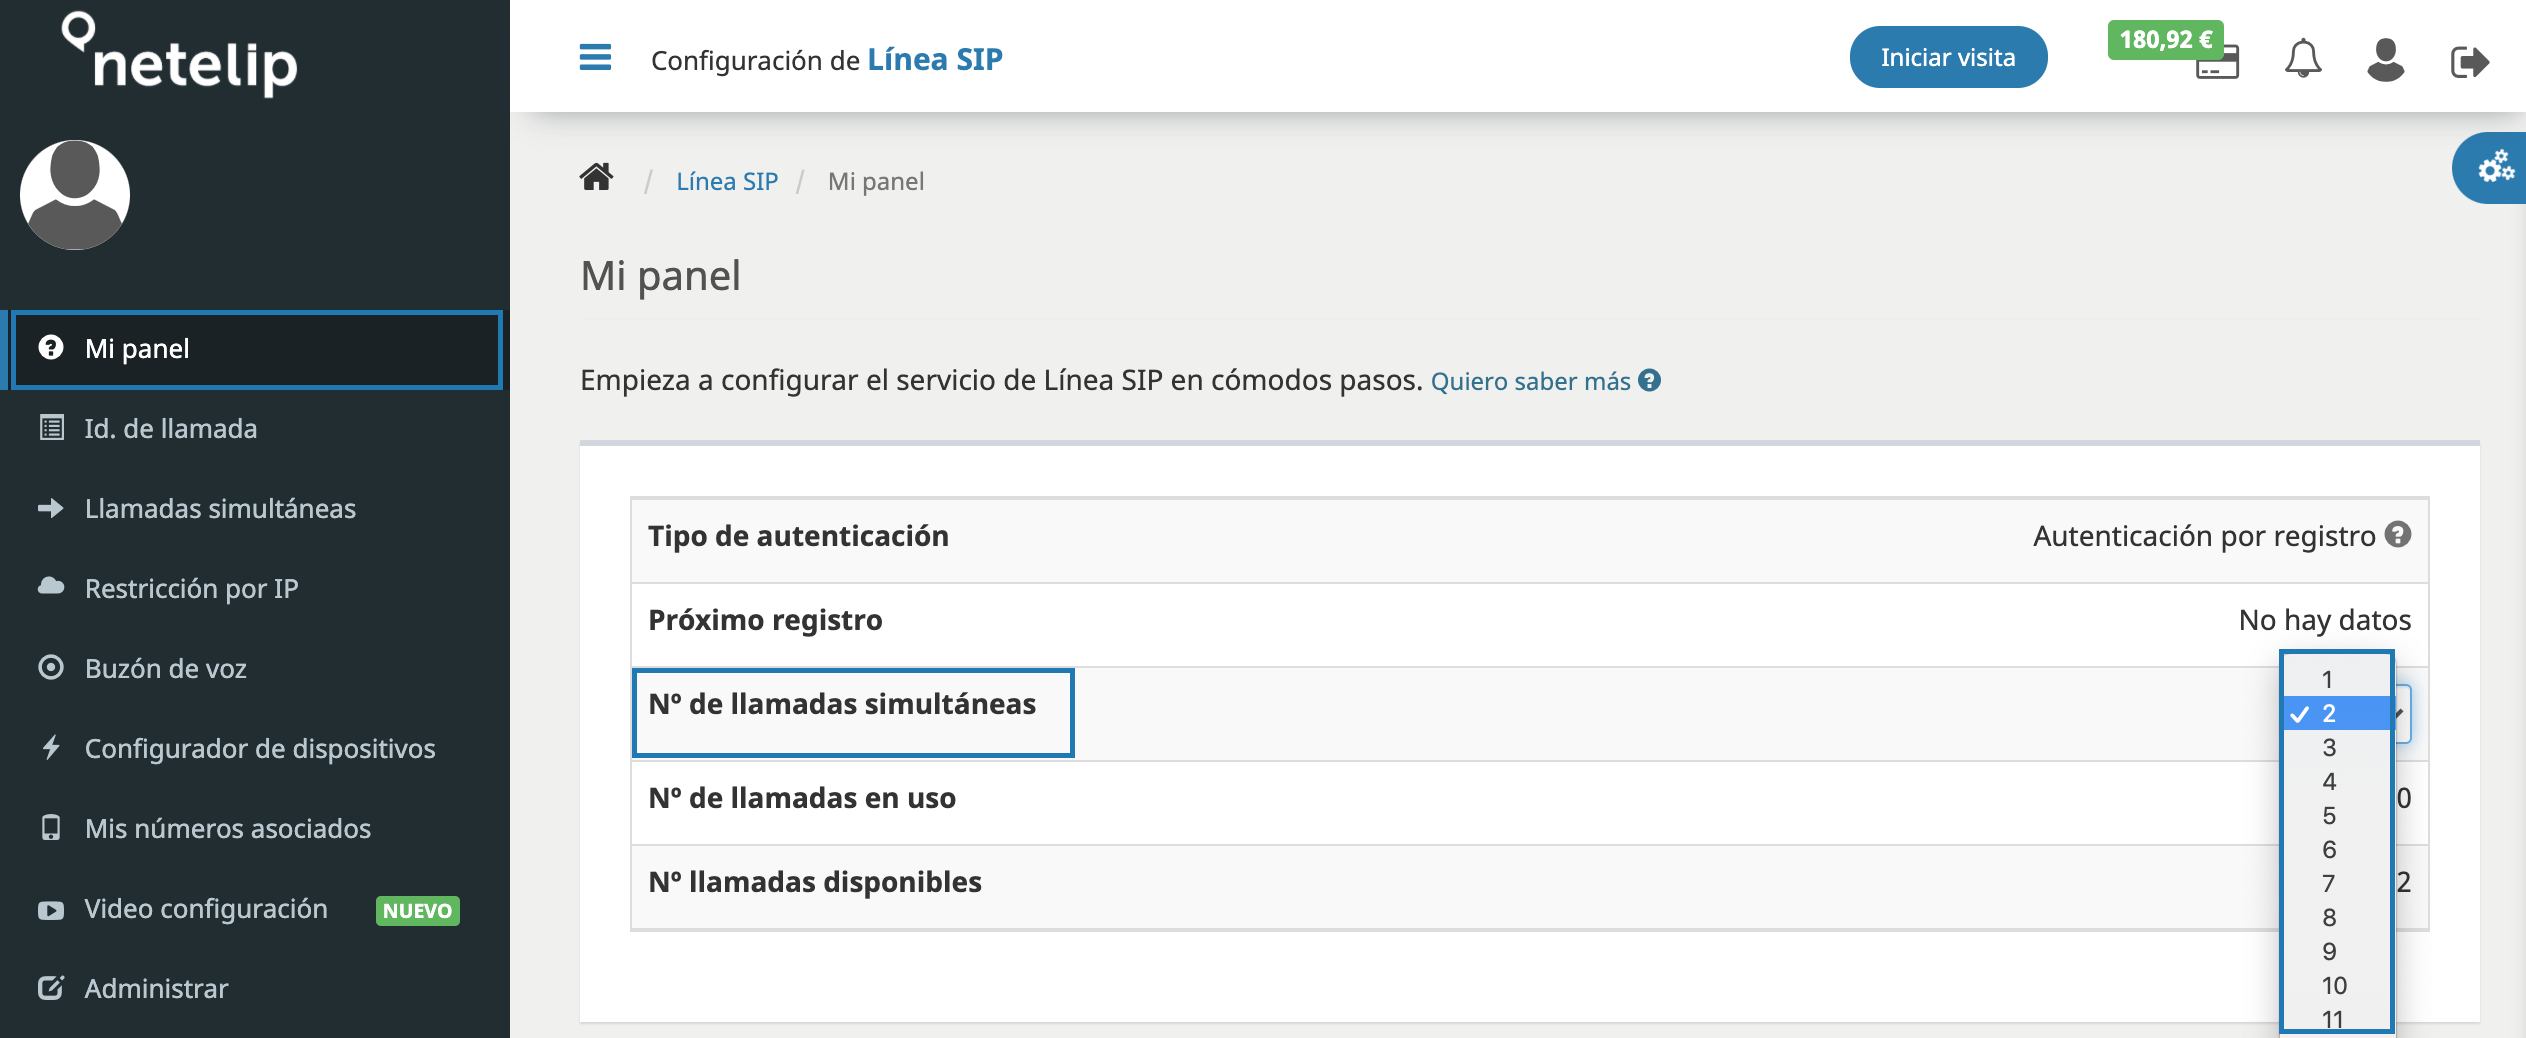Click the Iniciar visita button

[x=1947, y=57]
